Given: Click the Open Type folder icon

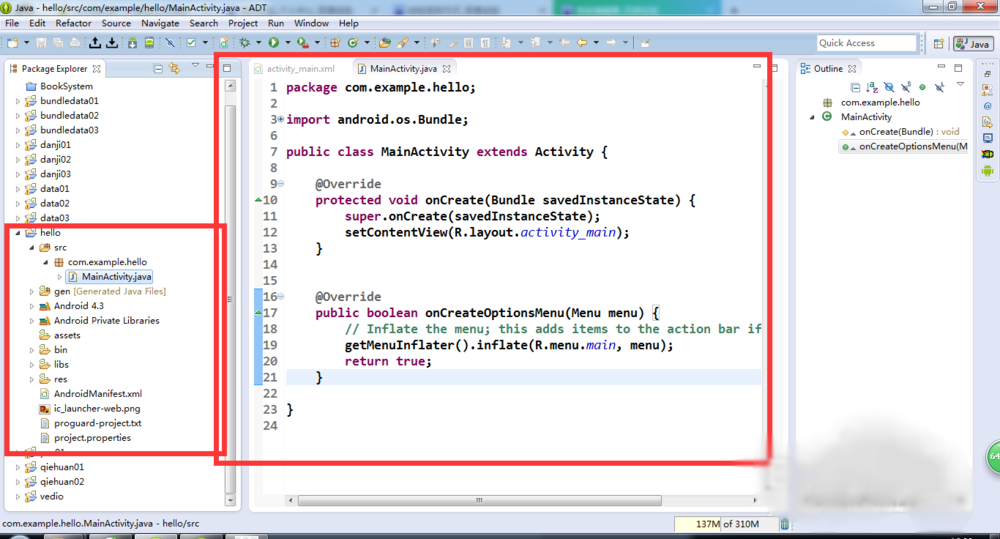Looking at the screenshot, I should [385, 43].
